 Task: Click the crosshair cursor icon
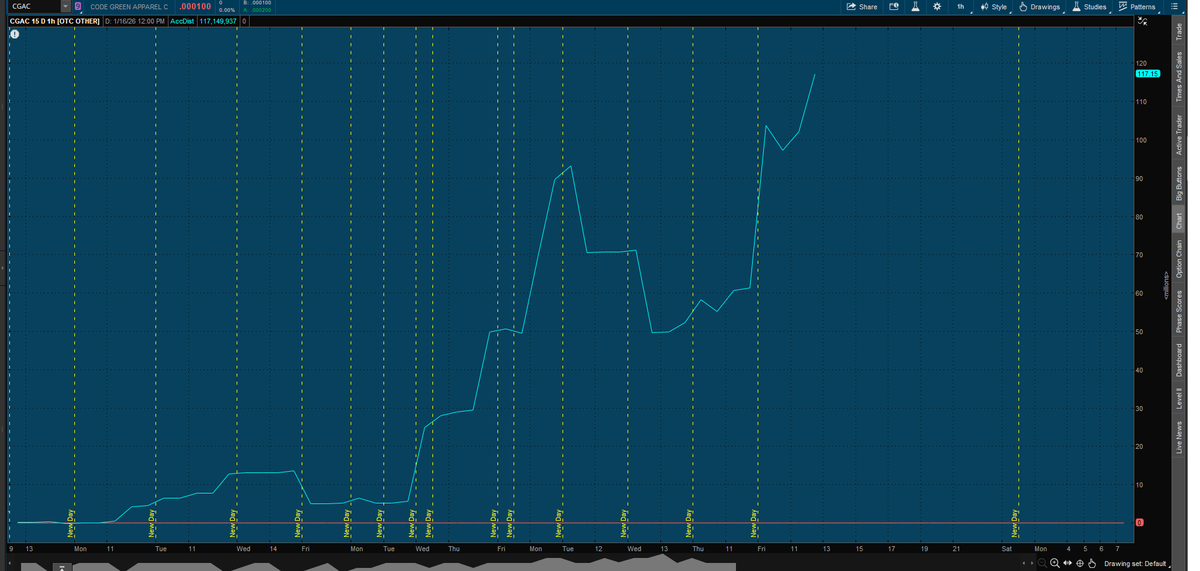pos(1080,563)
